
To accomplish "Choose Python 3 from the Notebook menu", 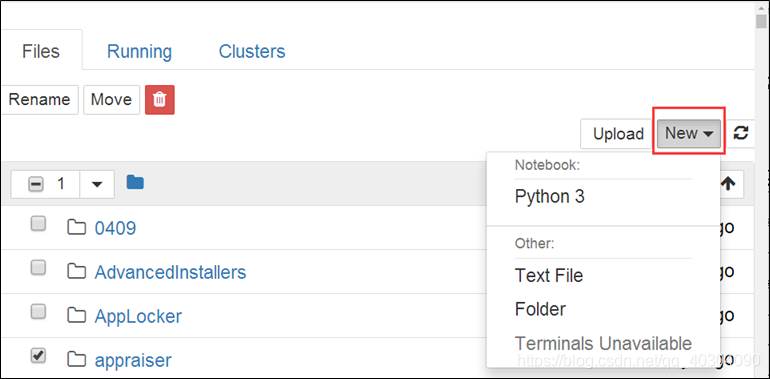I will pos(550,197).
